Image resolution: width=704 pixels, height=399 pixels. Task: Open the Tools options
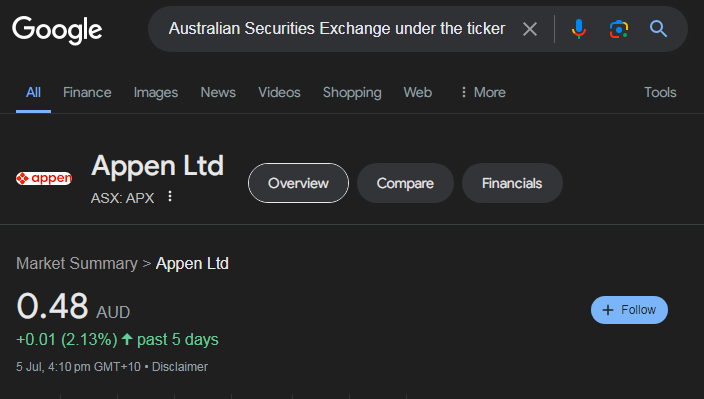(660, 92)
